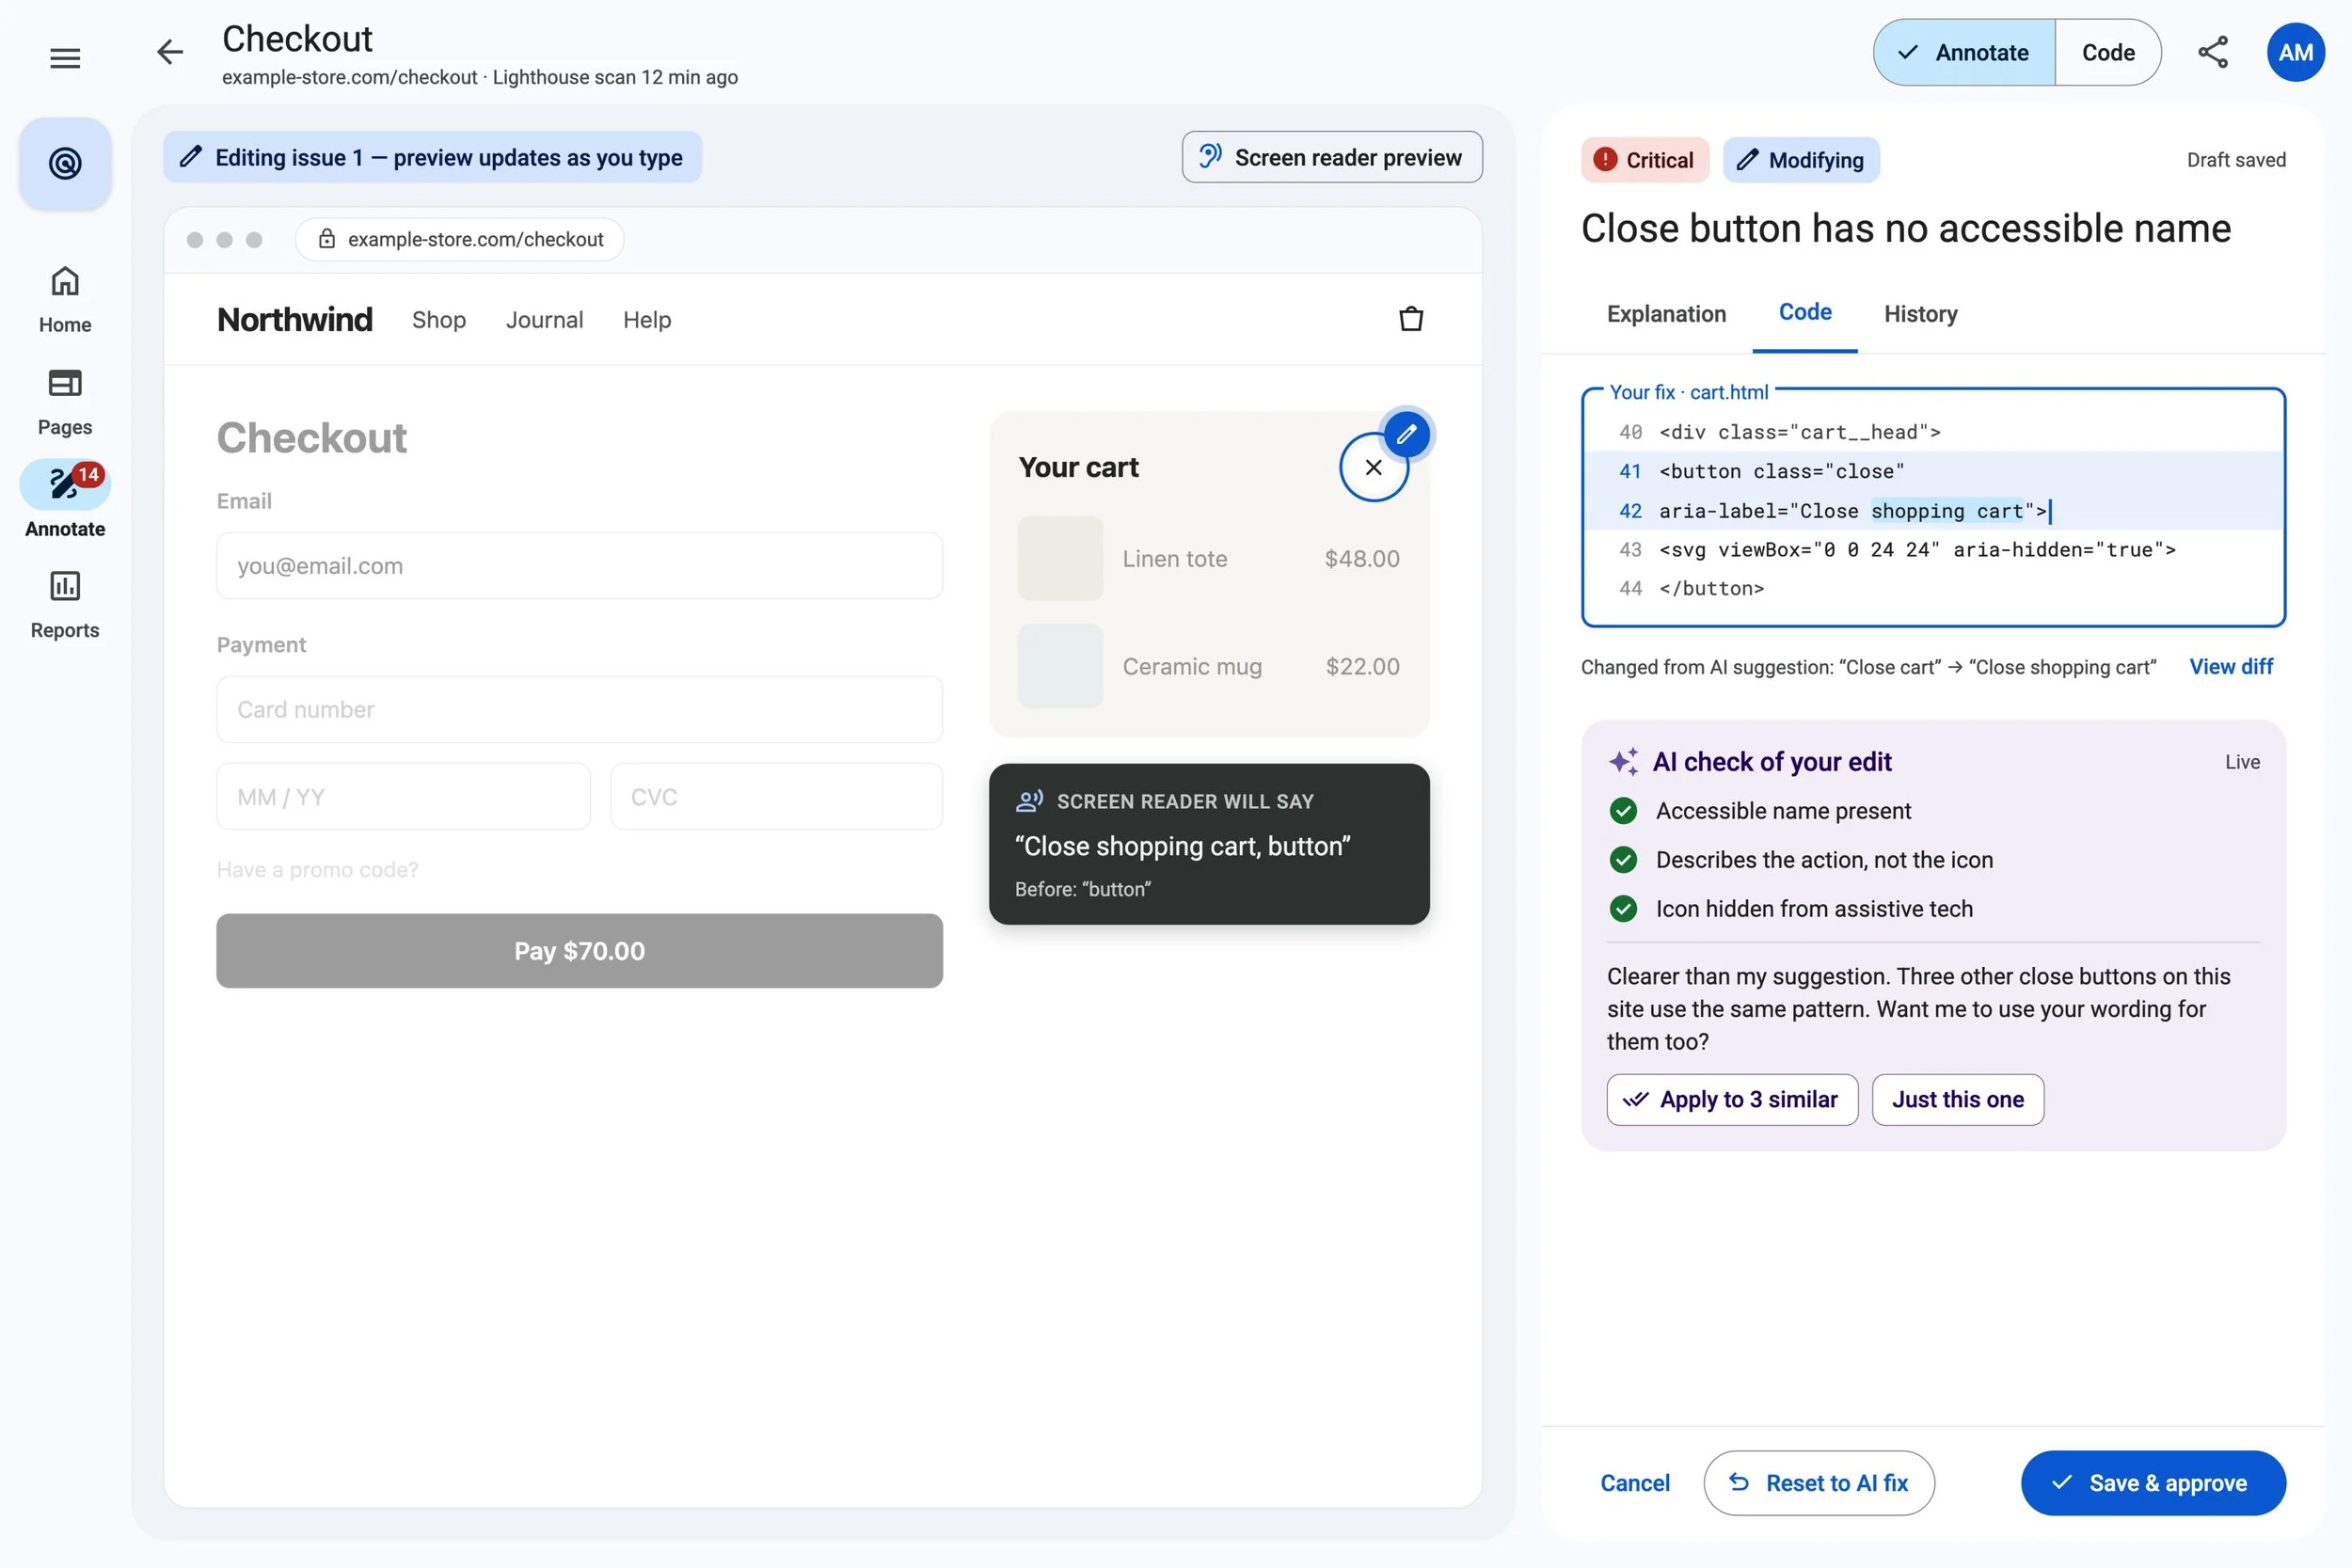Toggle Screen reader preview
This screenshot has width=2352, height=1568.
1332,157
